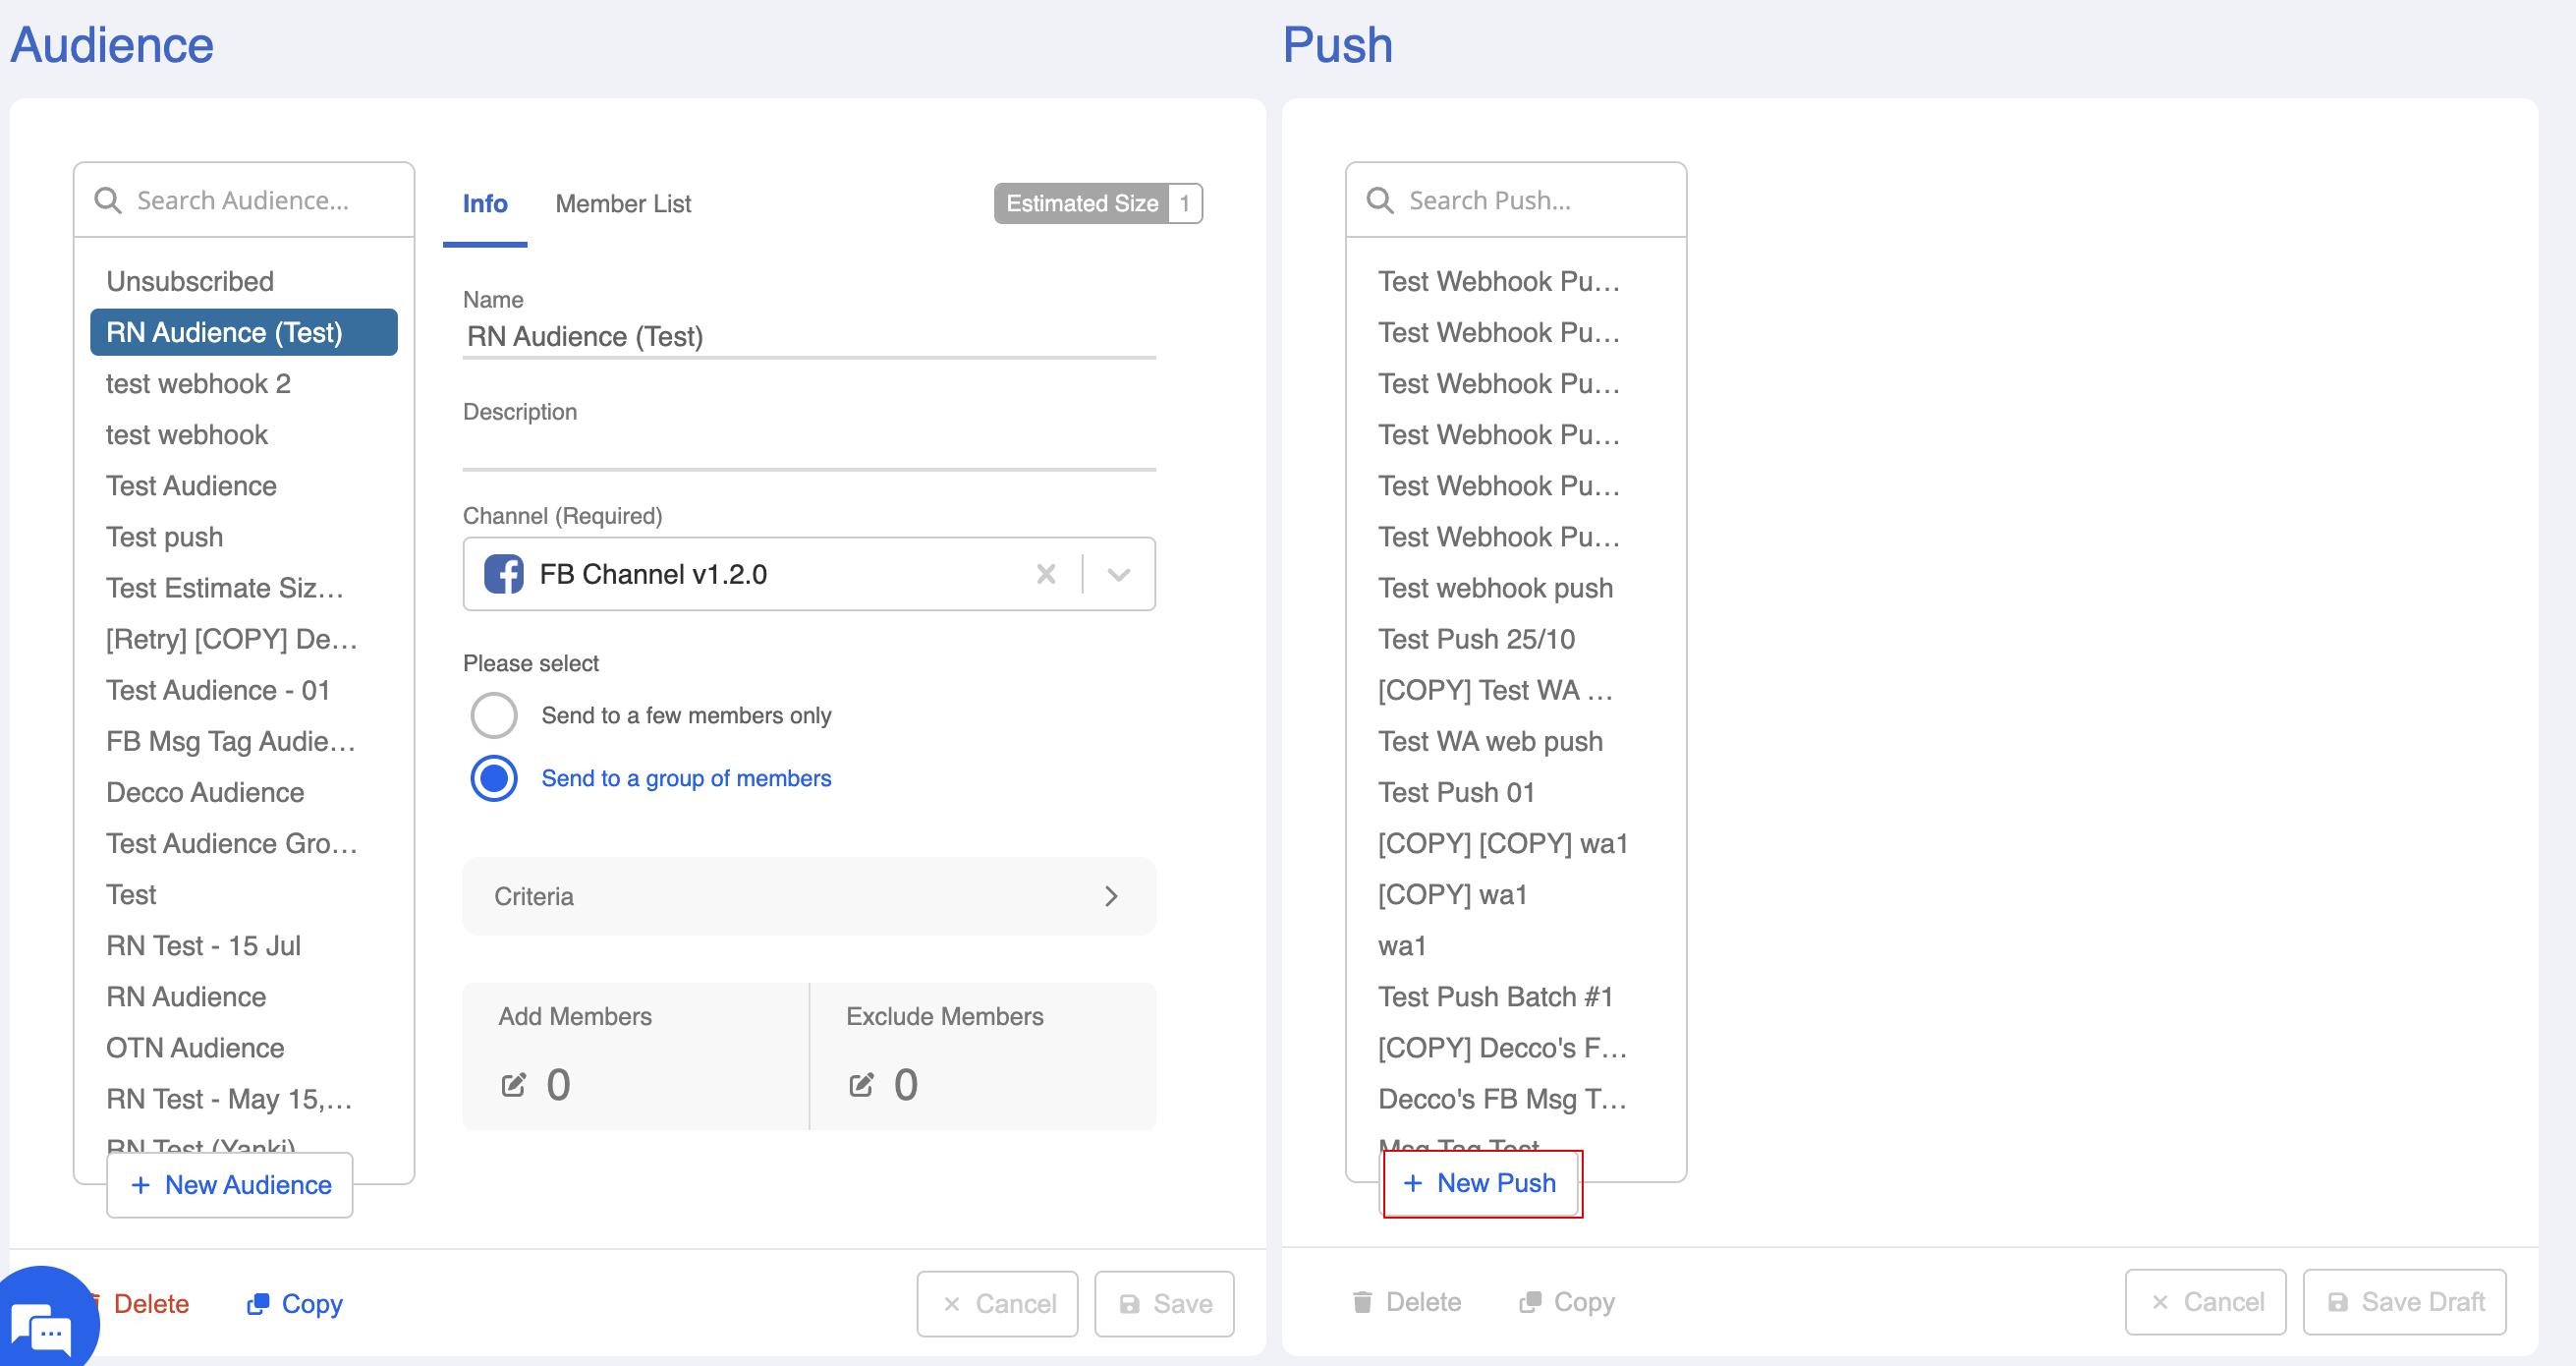
Task: Select the Info tab
Action: pyautogui.click(x=485, y=204)
